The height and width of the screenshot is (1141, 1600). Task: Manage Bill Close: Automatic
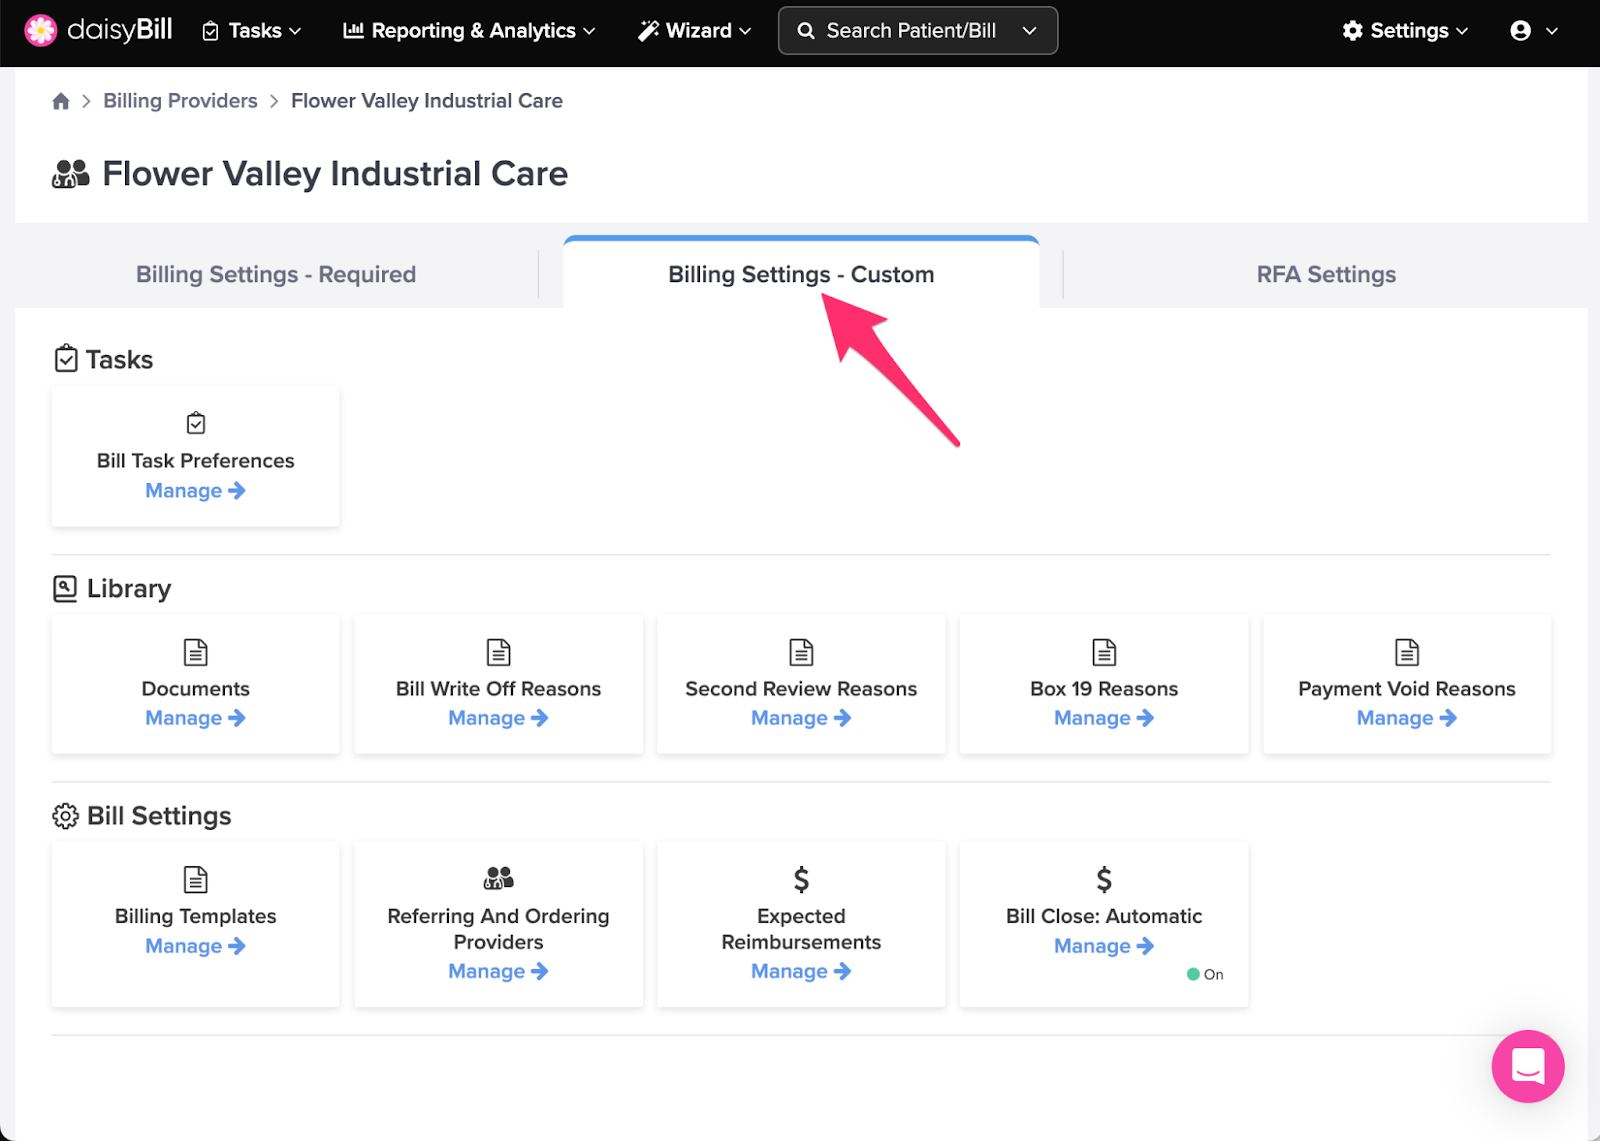tap(1104, 946)
